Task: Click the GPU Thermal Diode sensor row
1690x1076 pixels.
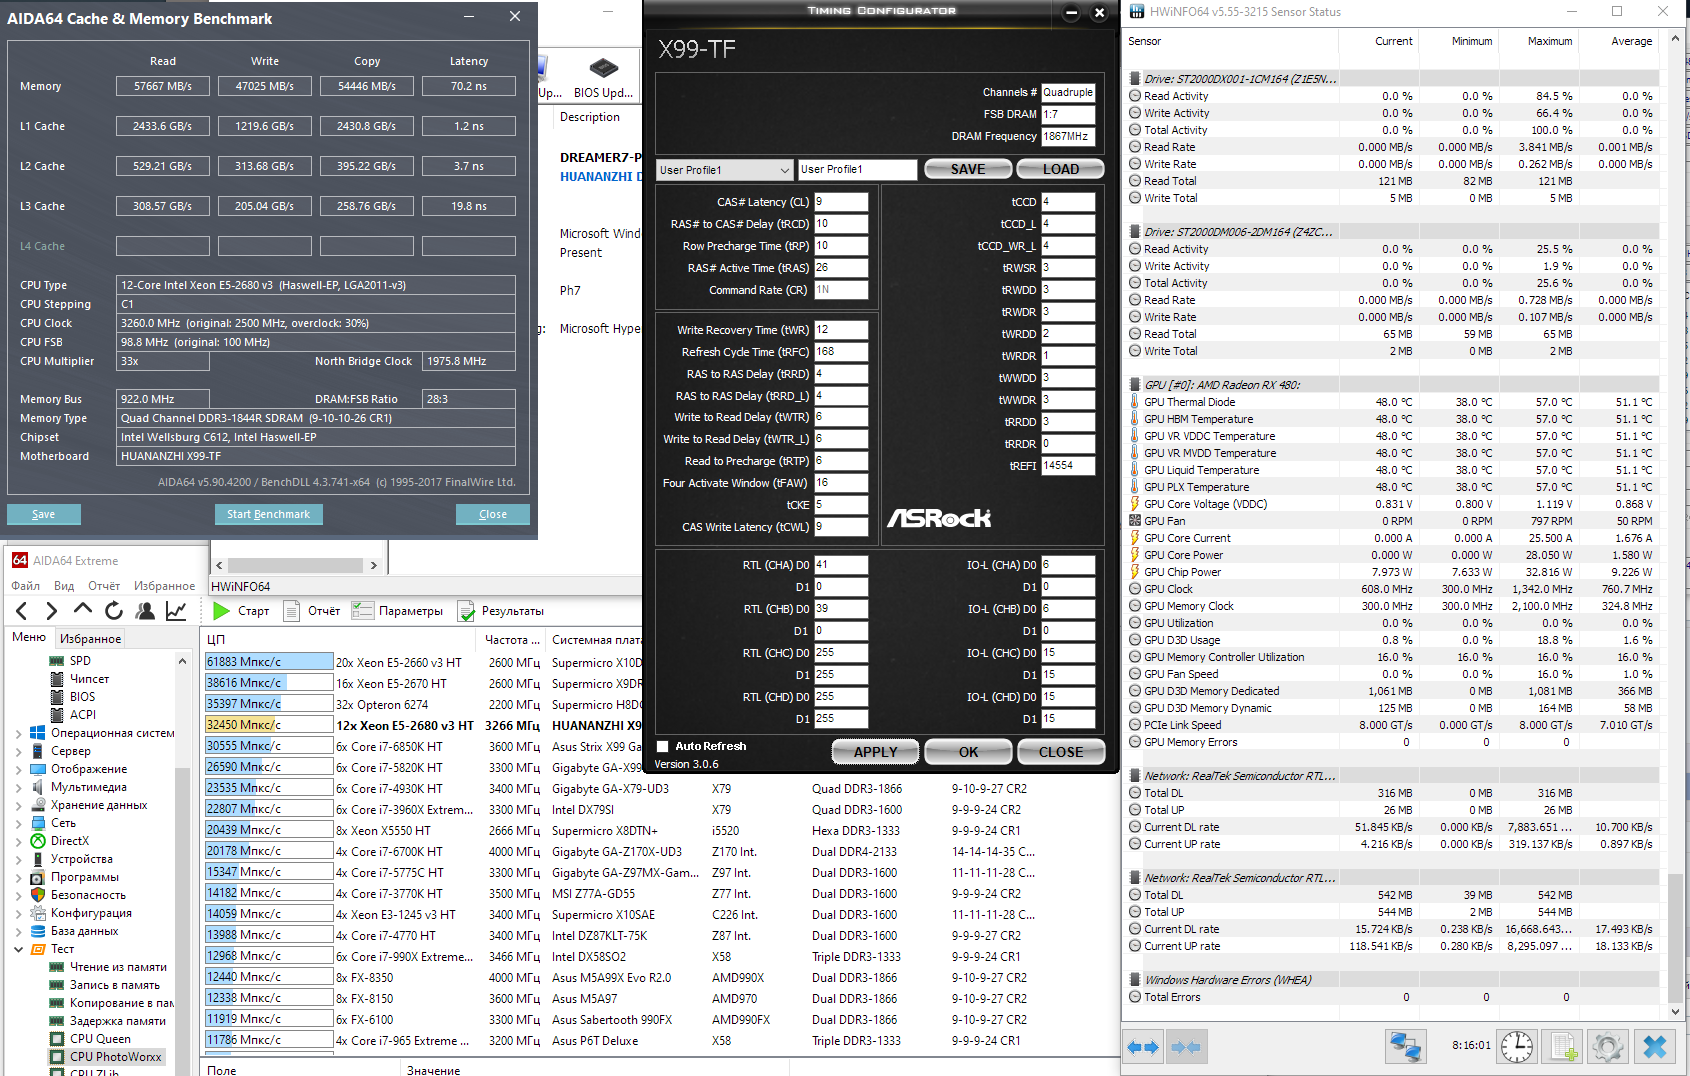Action: point(1394,402)
